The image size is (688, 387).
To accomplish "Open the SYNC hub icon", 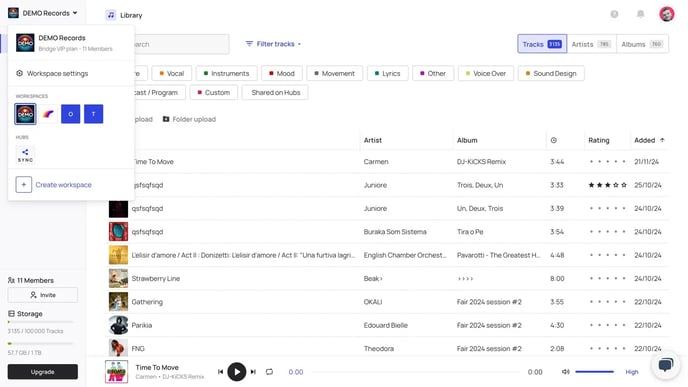I will [25, 155].
